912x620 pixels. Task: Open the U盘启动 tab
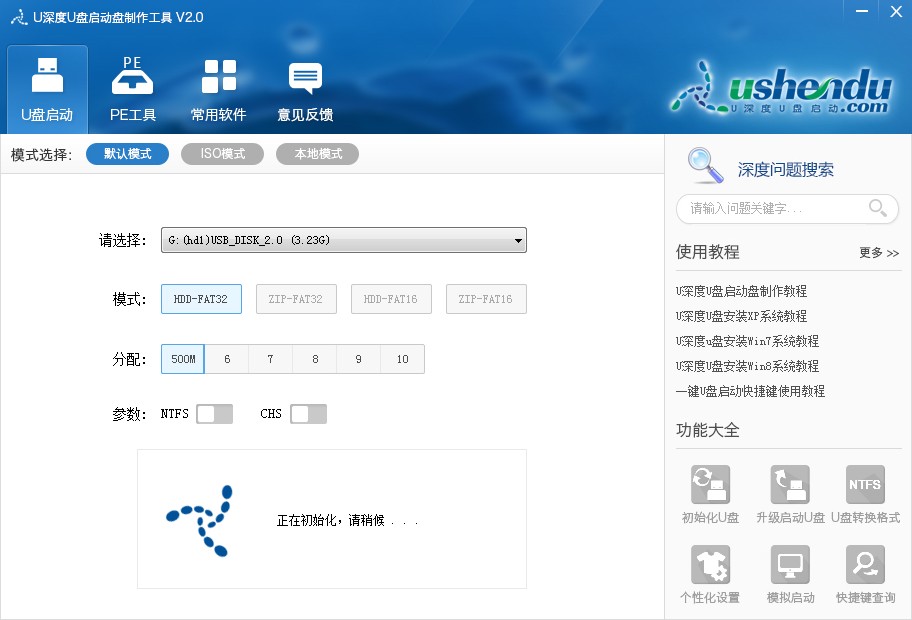(47, 90)
